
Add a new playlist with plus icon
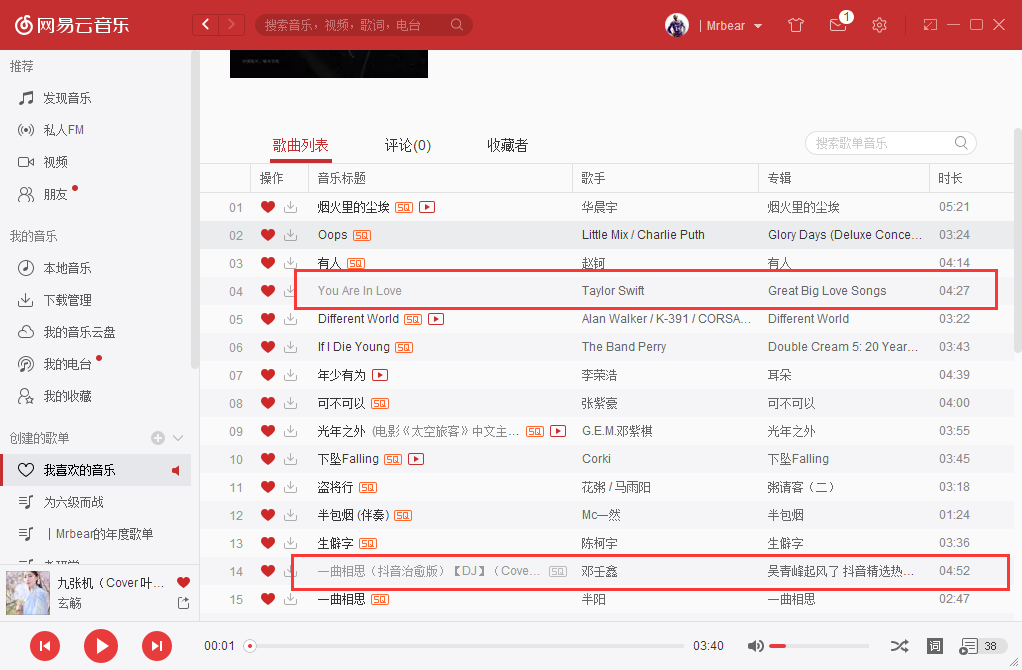(157, 438)
